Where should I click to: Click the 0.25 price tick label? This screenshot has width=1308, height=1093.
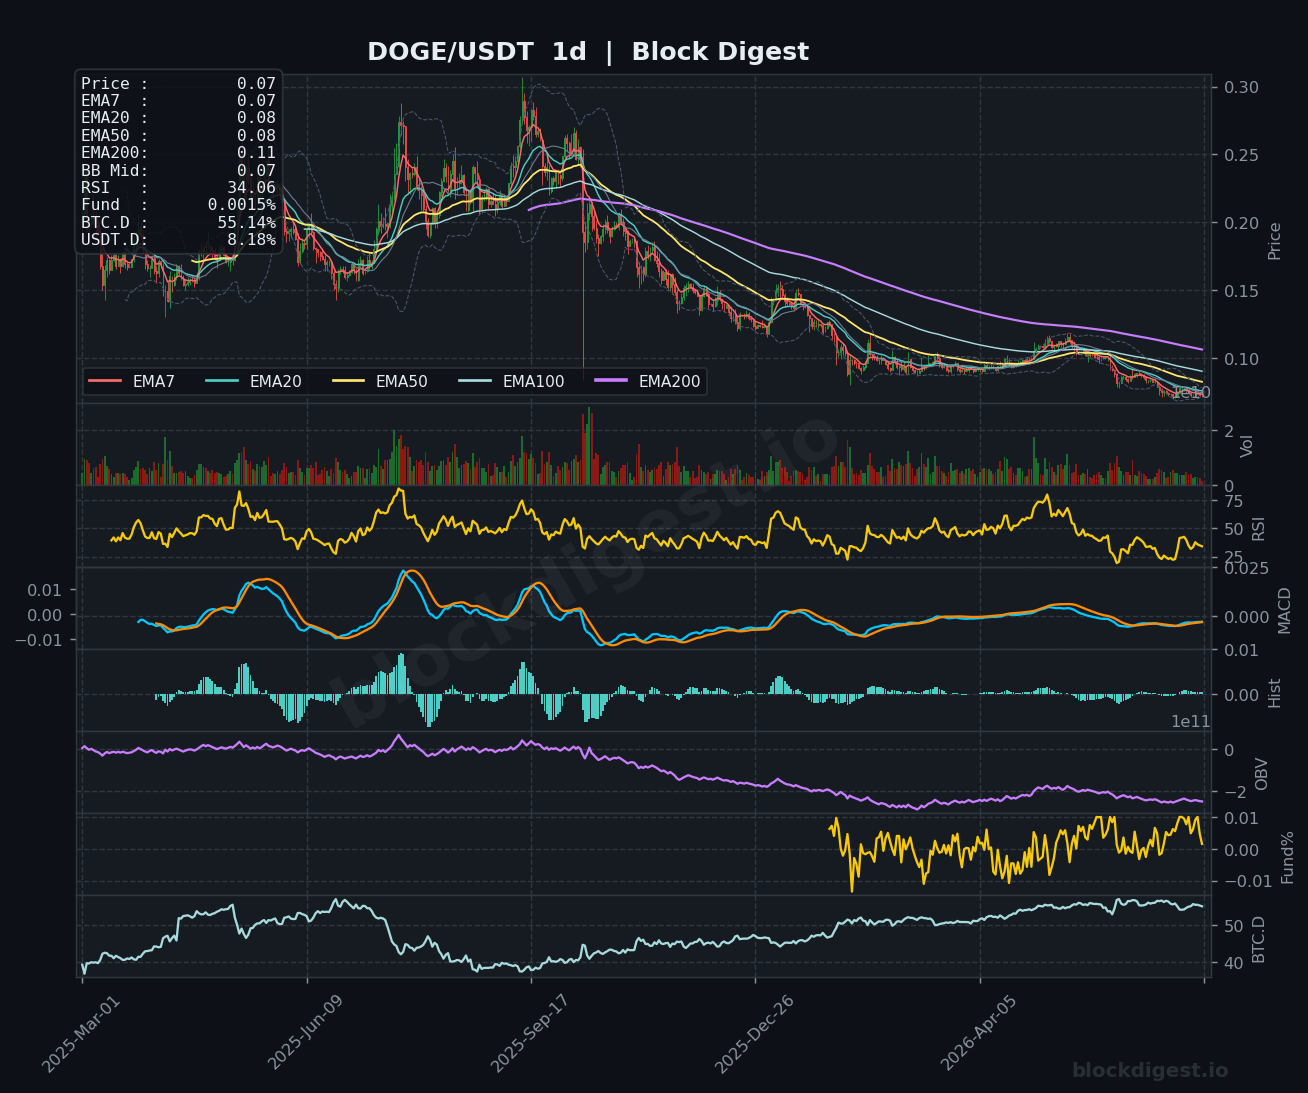1241,156
